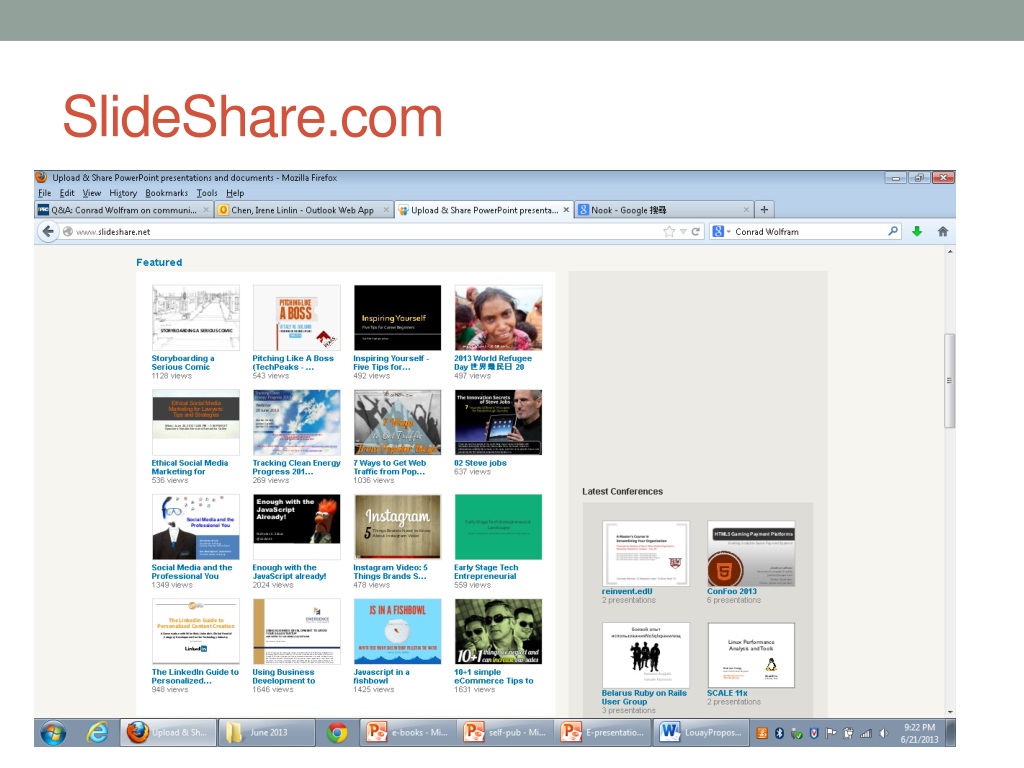Open the Edit menu
1024x768 pixels.
[67, 193]
